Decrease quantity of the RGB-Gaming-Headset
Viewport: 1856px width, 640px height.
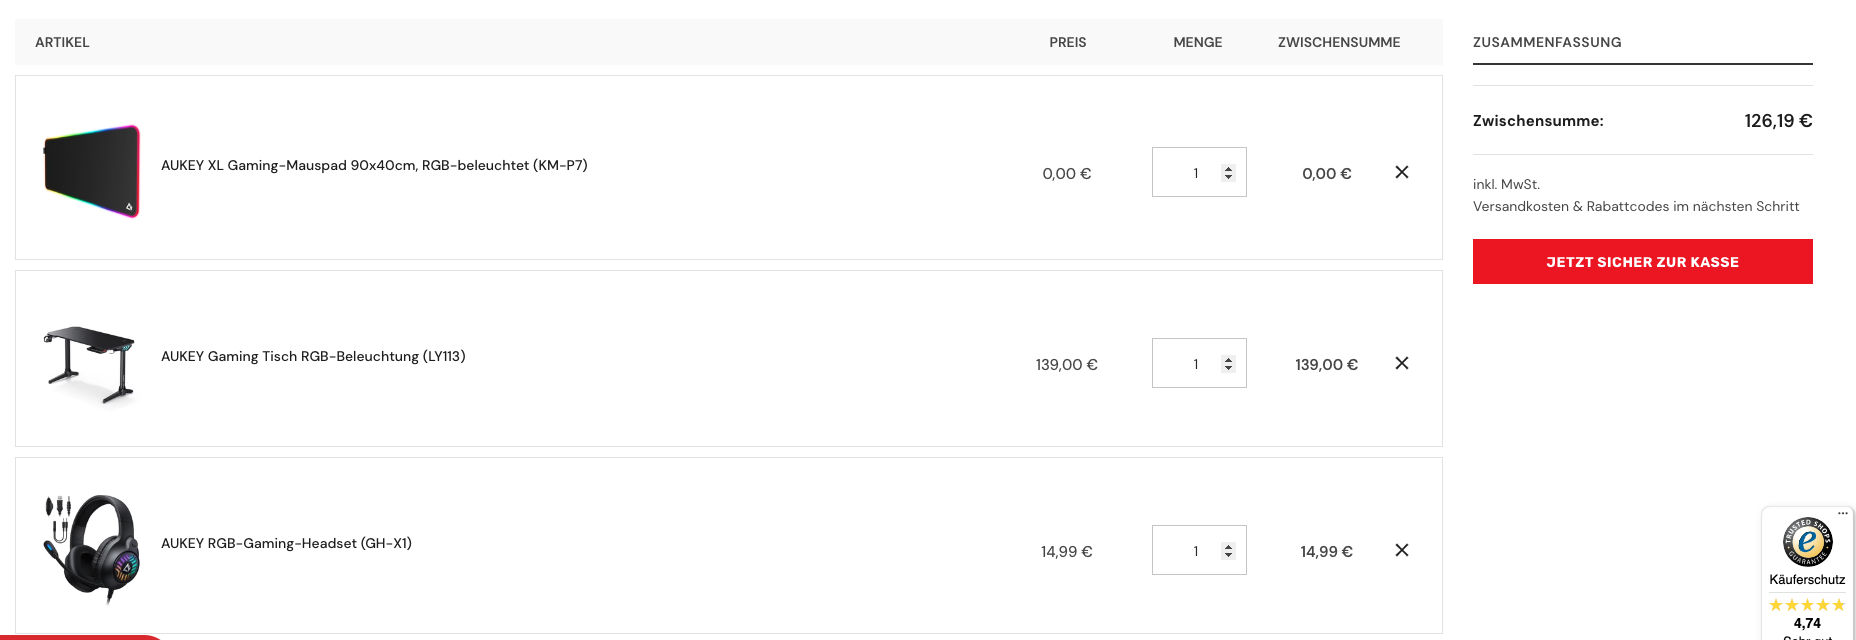pyautogui.click(x=1229, y=555)
